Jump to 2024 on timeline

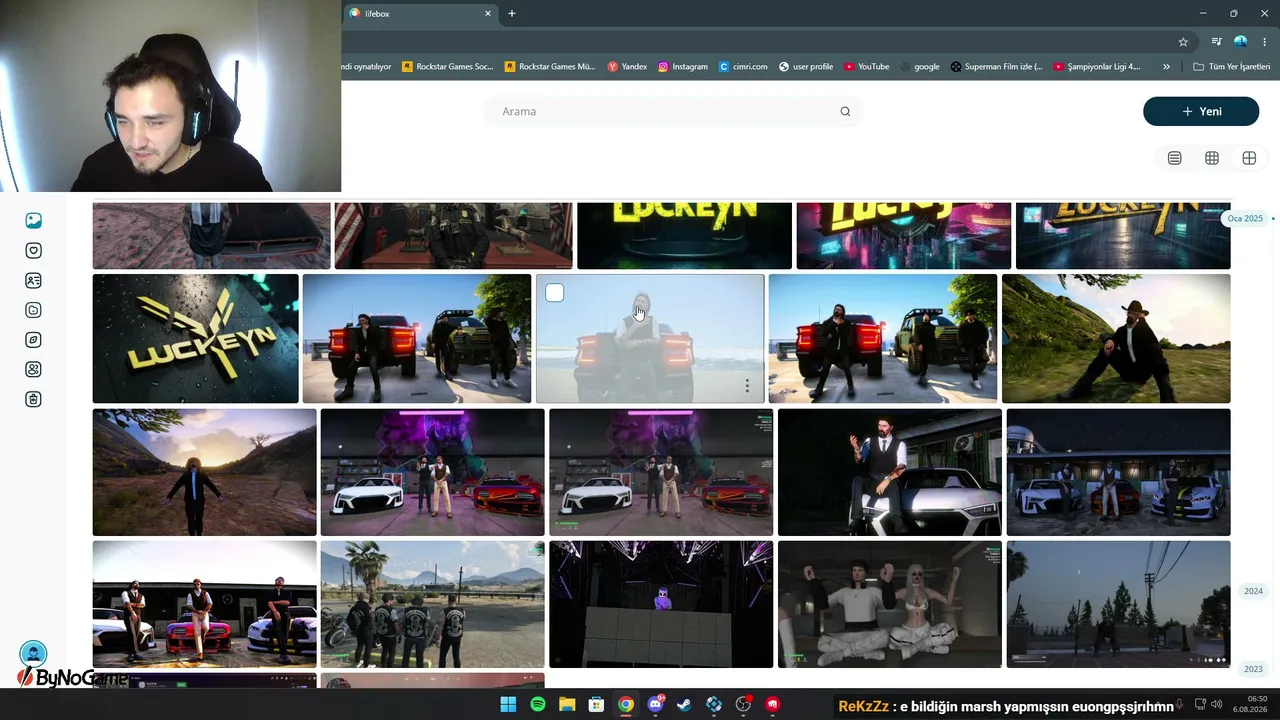pyautogui.click(x=1253, y=591)
